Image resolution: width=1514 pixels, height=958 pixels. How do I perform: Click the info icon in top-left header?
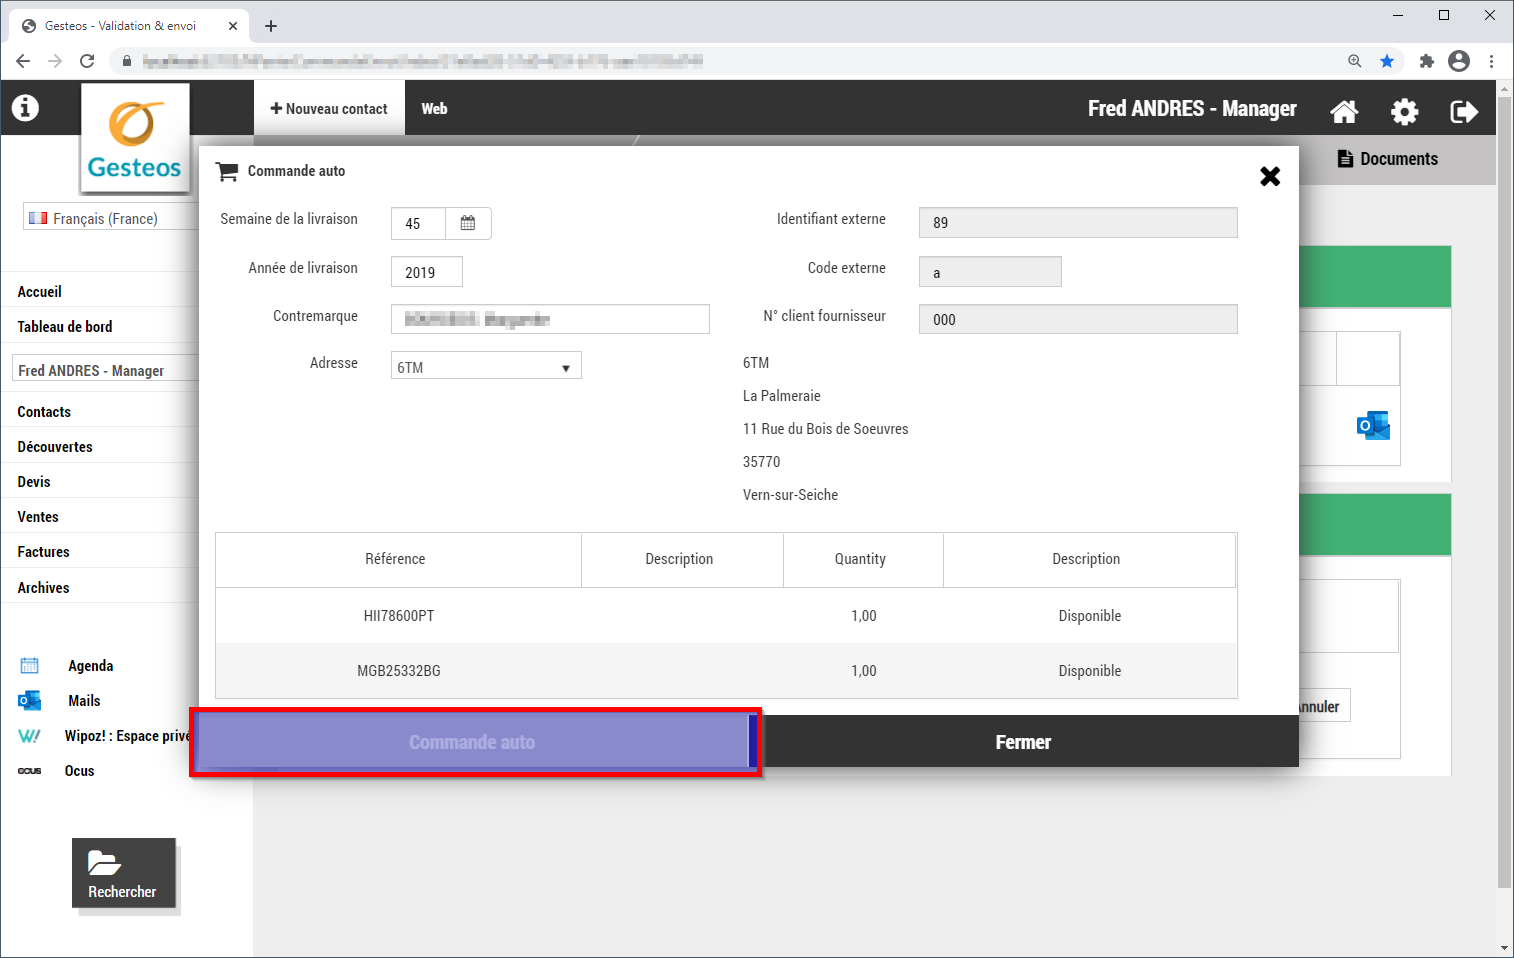[x=25, y=108]
